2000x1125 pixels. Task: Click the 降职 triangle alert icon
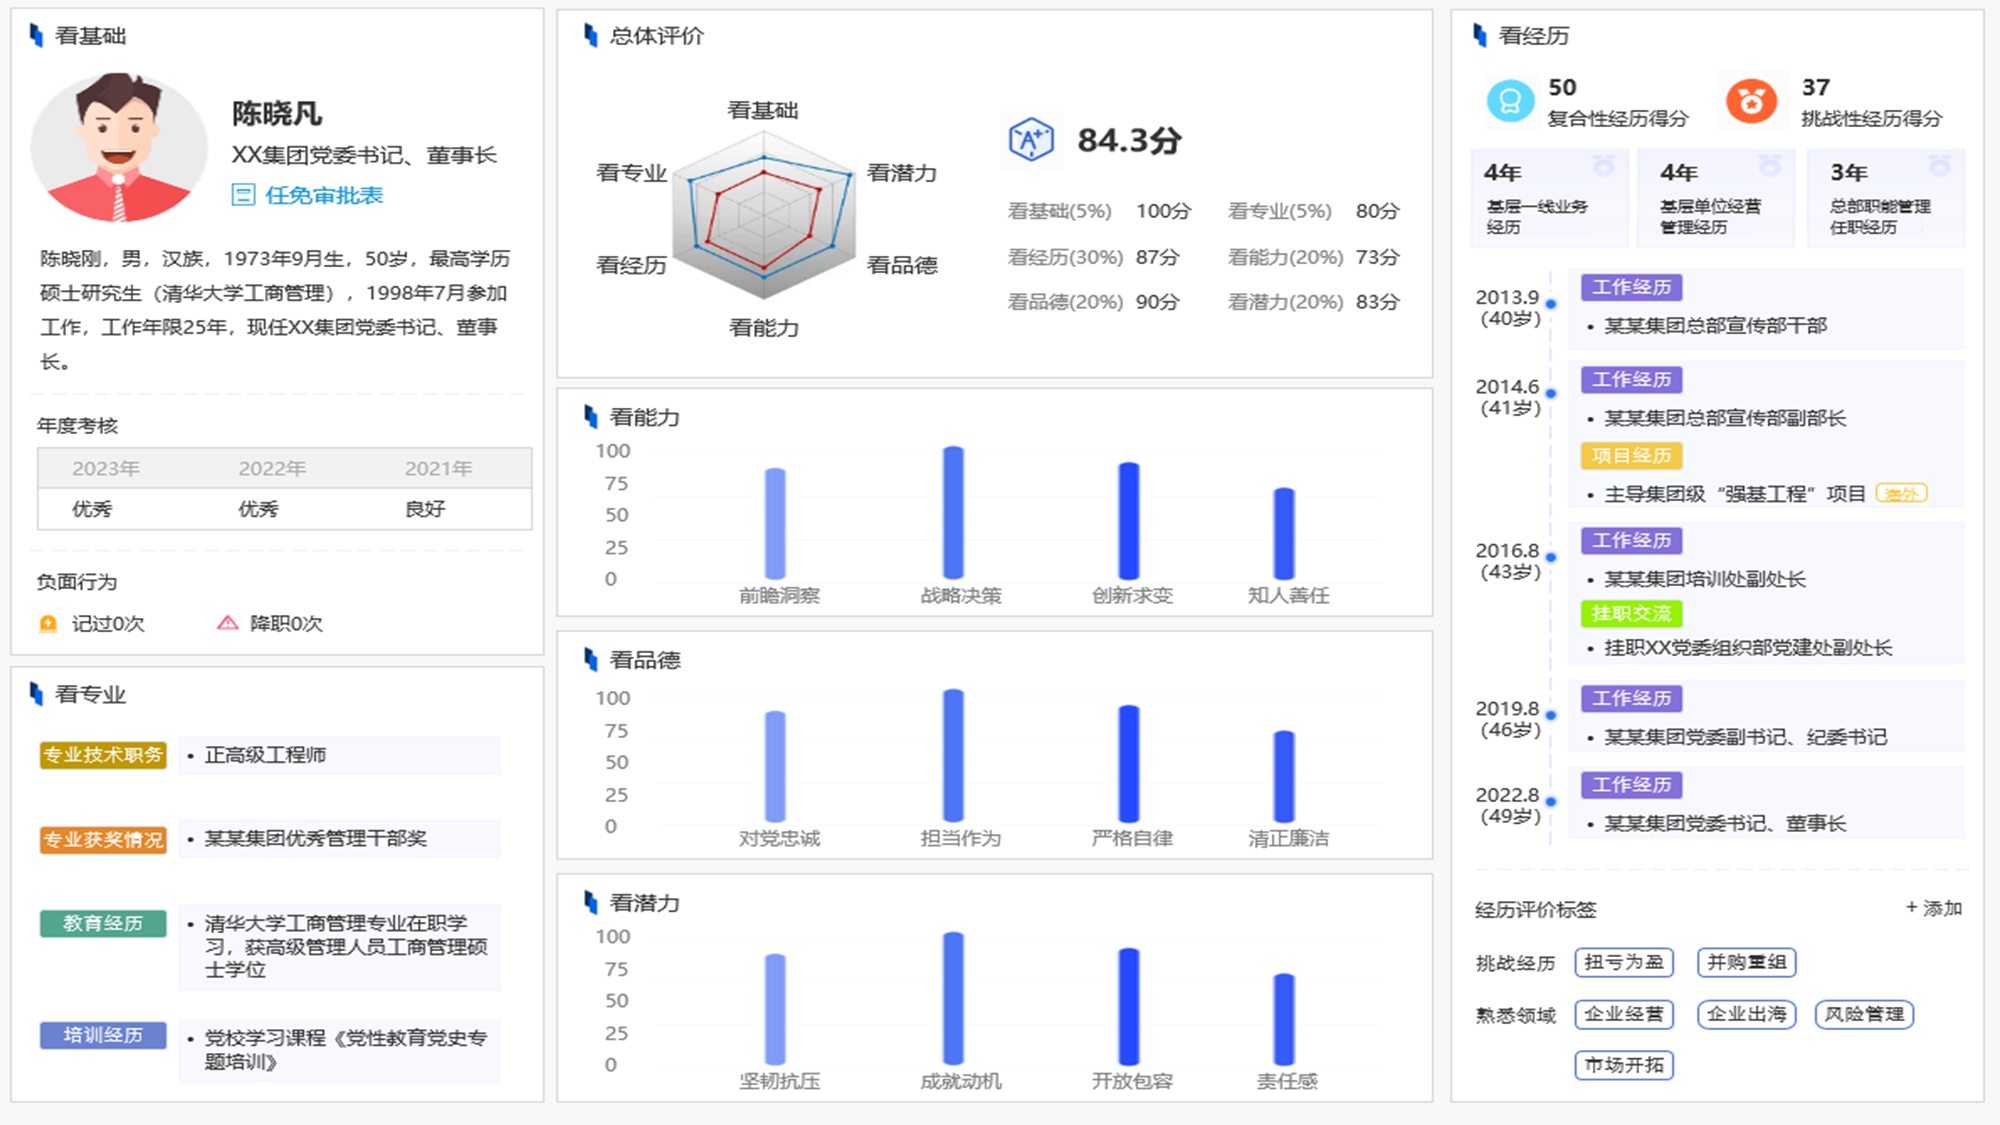point(228,623)
